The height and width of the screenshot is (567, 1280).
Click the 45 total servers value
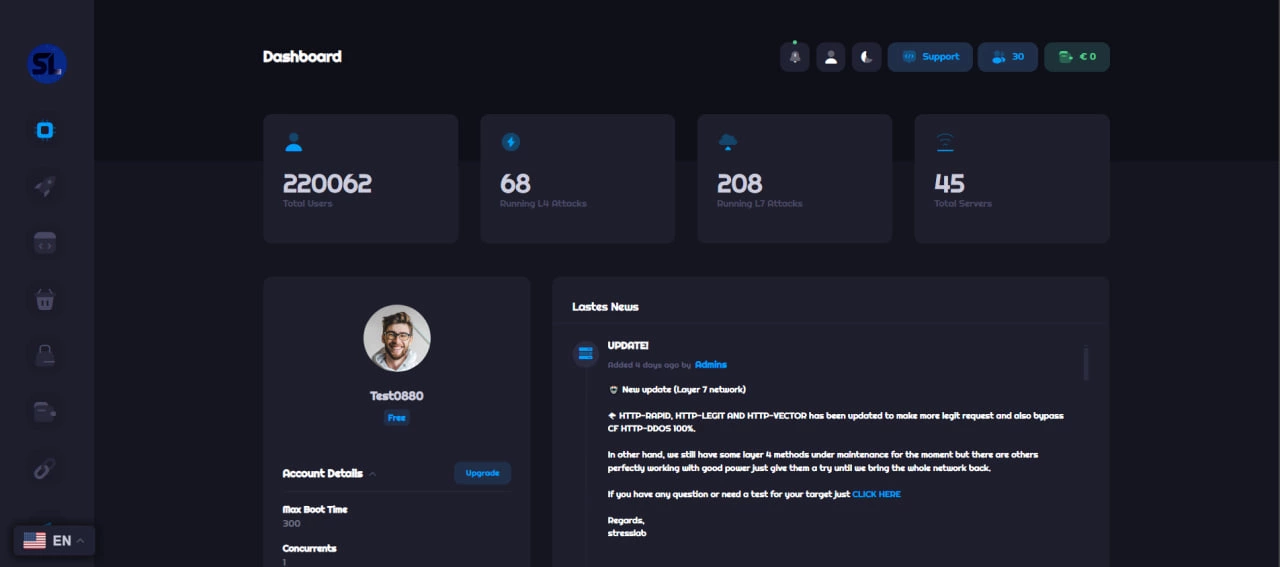point(949,184)
